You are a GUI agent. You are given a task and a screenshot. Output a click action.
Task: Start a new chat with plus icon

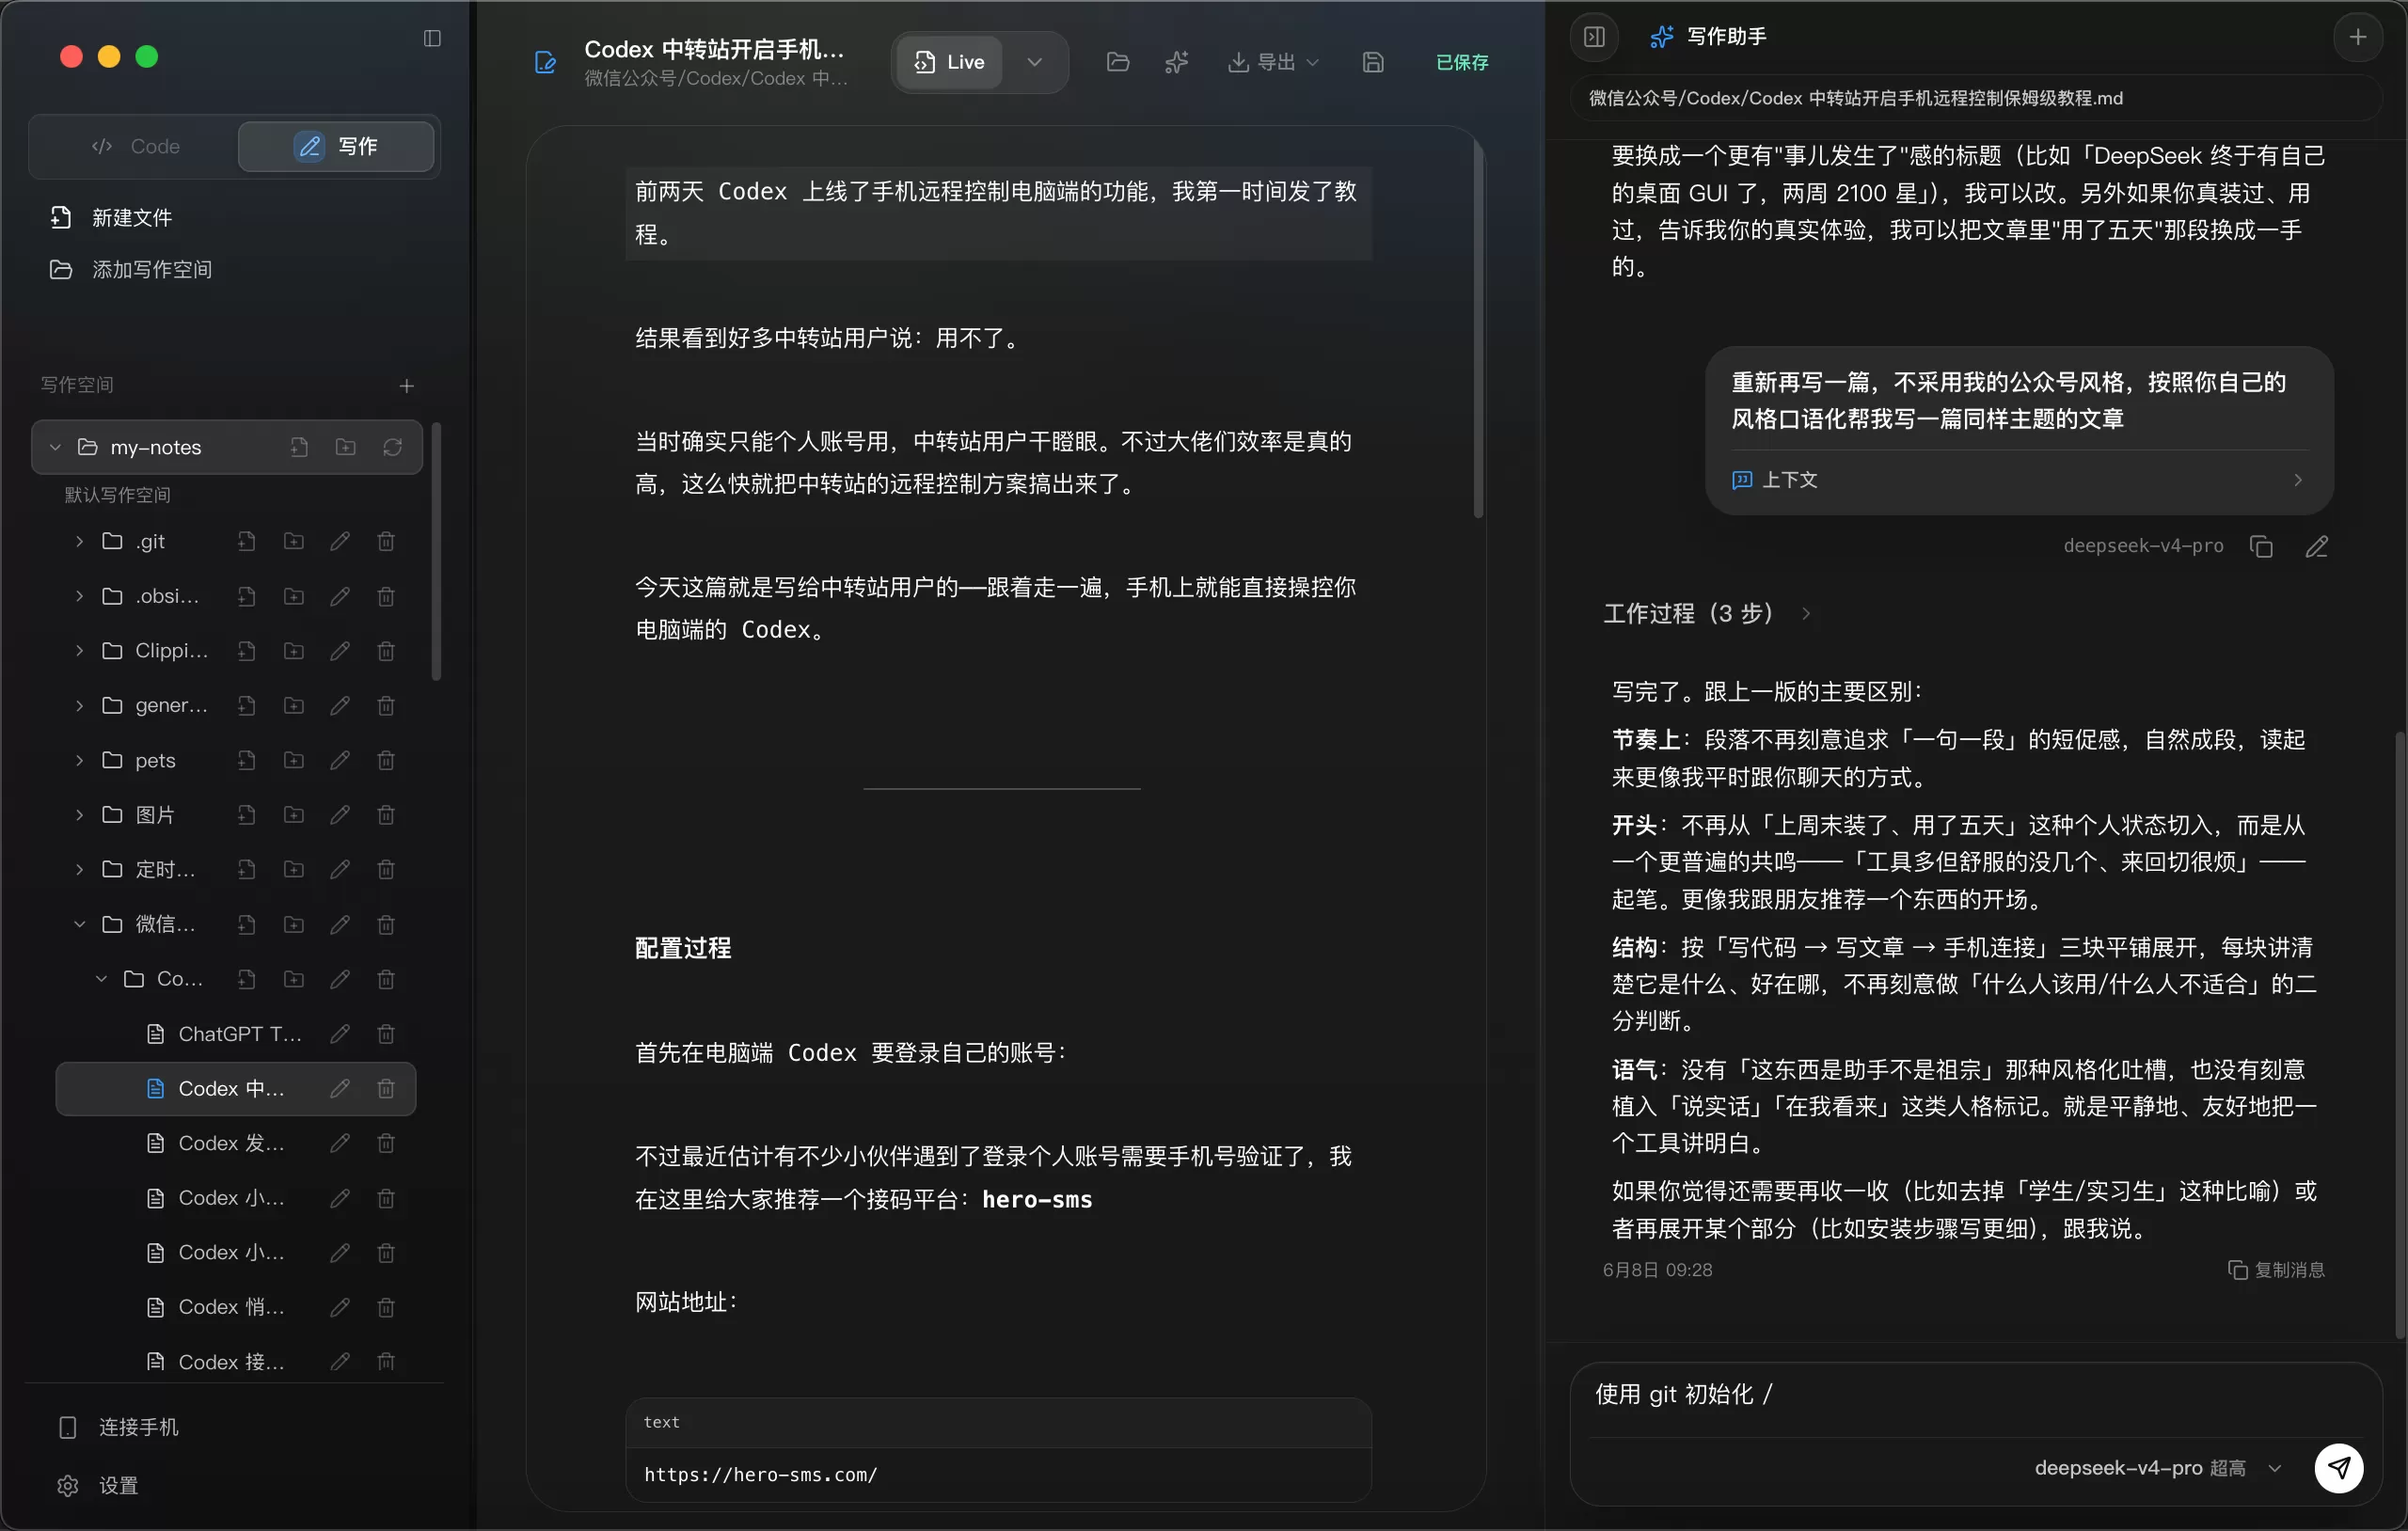[x=2357, y=37]
